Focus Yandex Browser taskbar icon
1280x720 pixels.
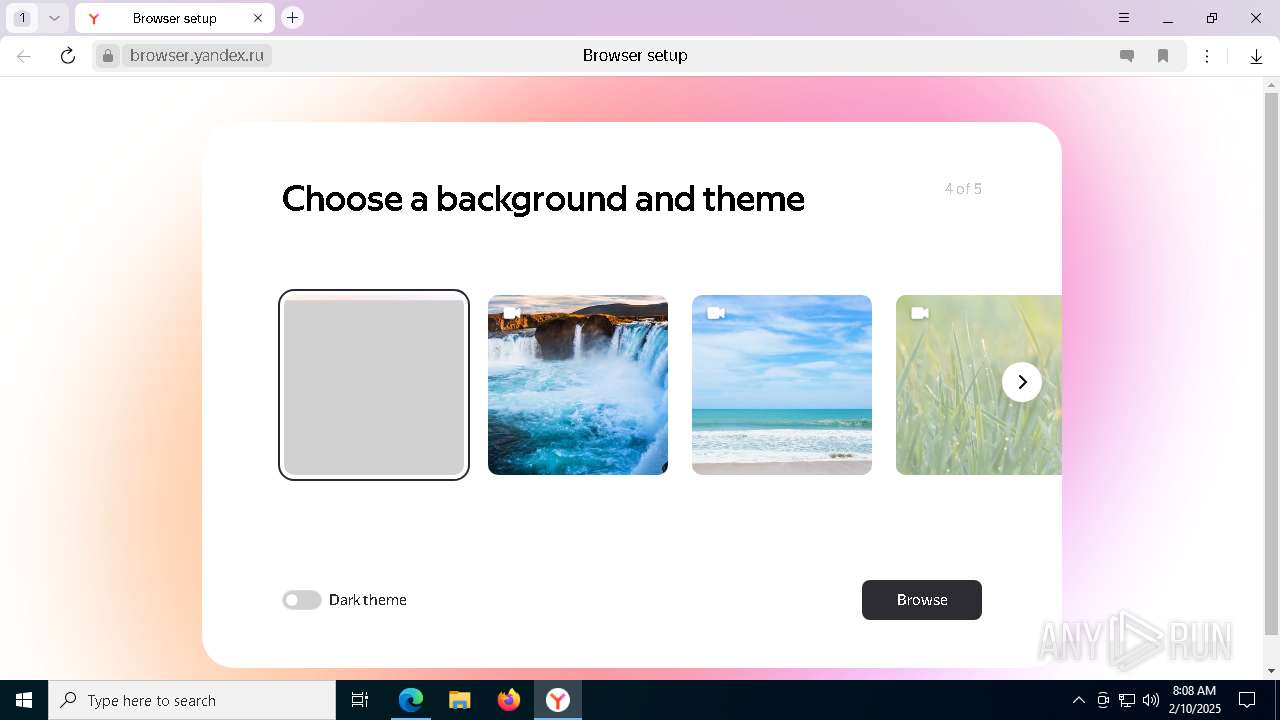click(x=558, y=700)
